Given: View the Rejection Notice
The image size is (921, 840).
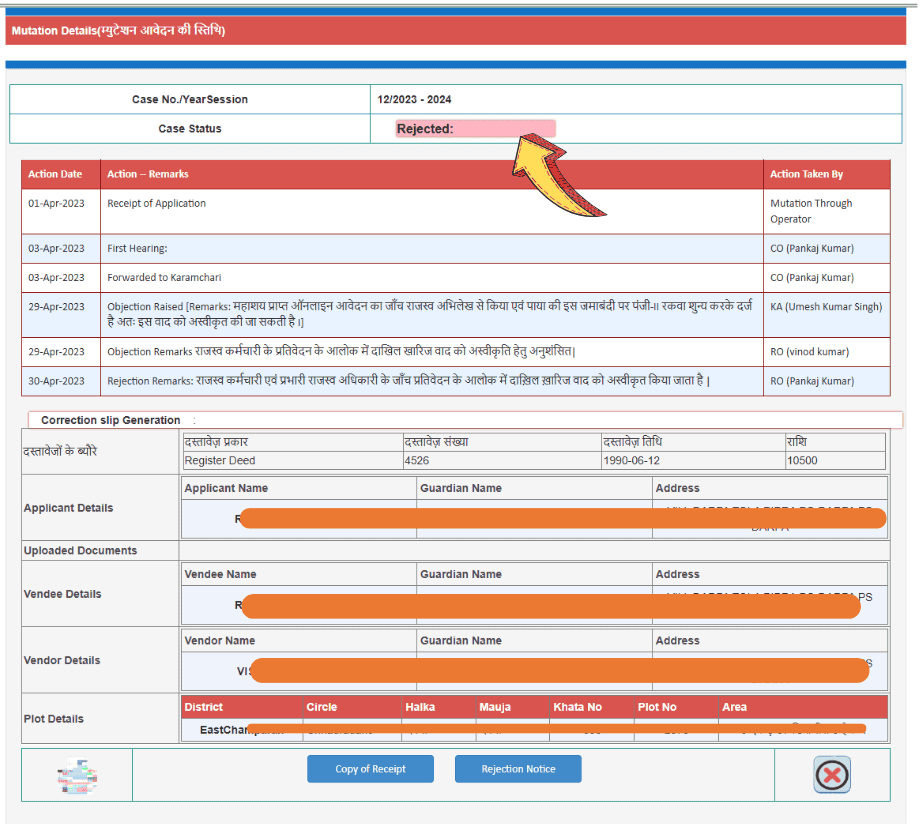Looking at the screenshot, I should (x=517, y=769).
